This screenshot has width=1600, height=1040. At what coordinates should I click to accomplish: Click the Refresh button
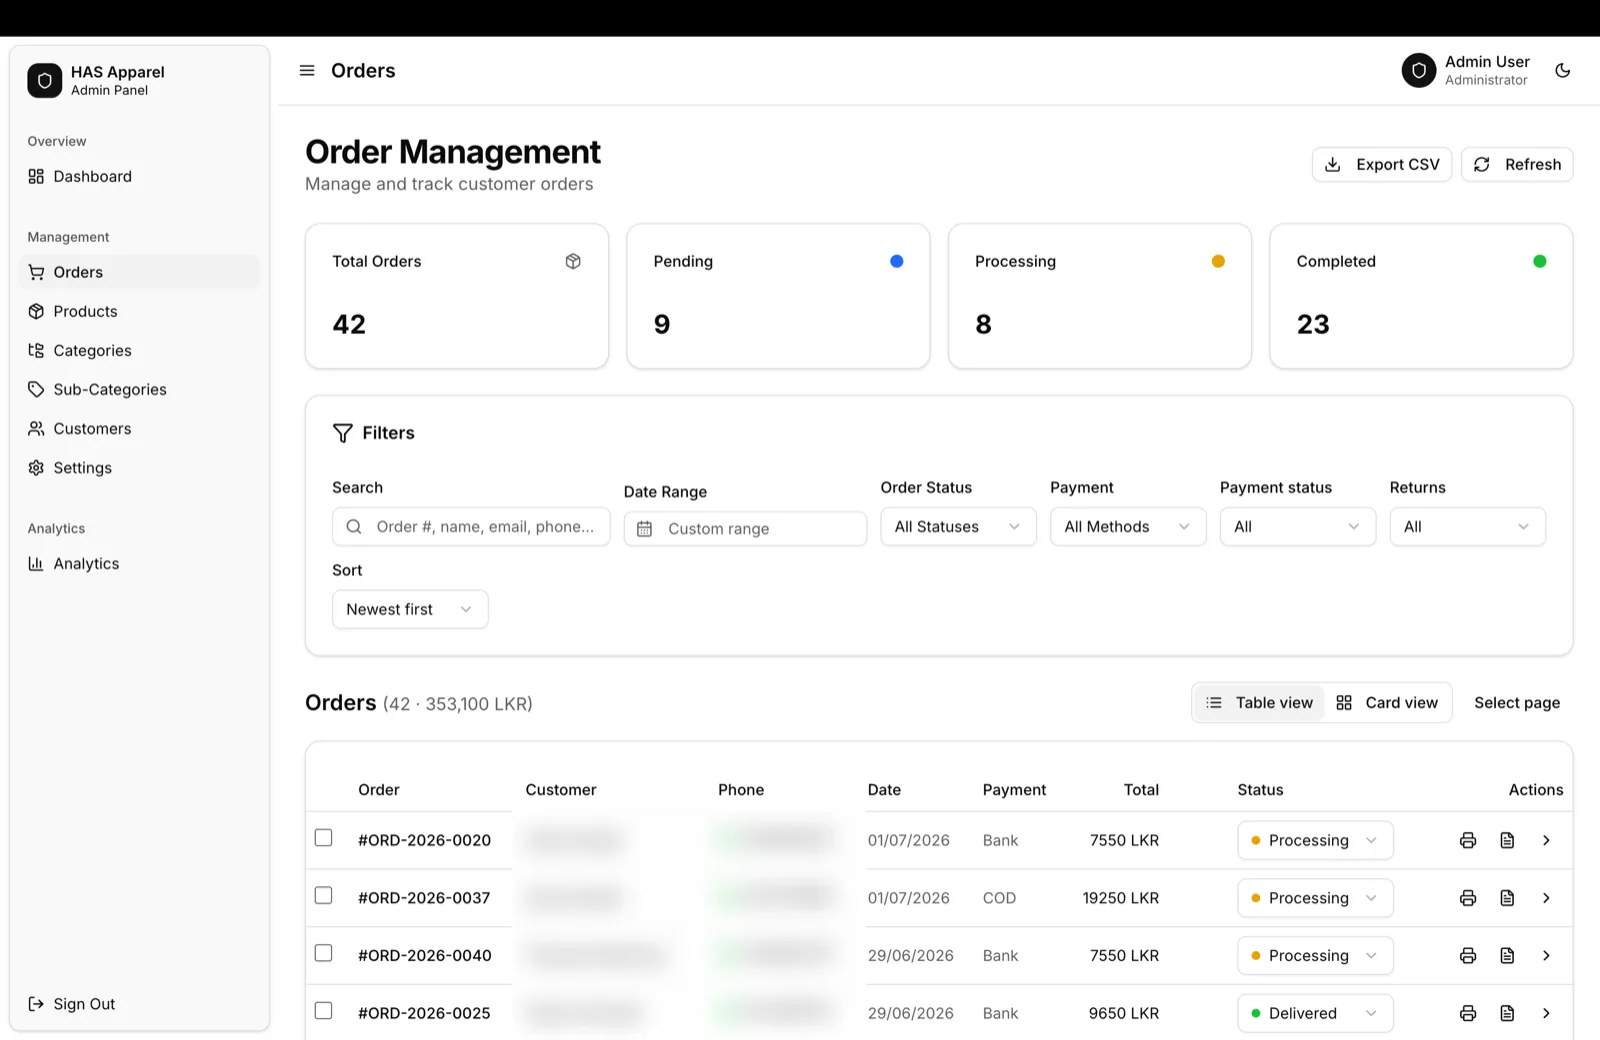tap(1517, 165)
